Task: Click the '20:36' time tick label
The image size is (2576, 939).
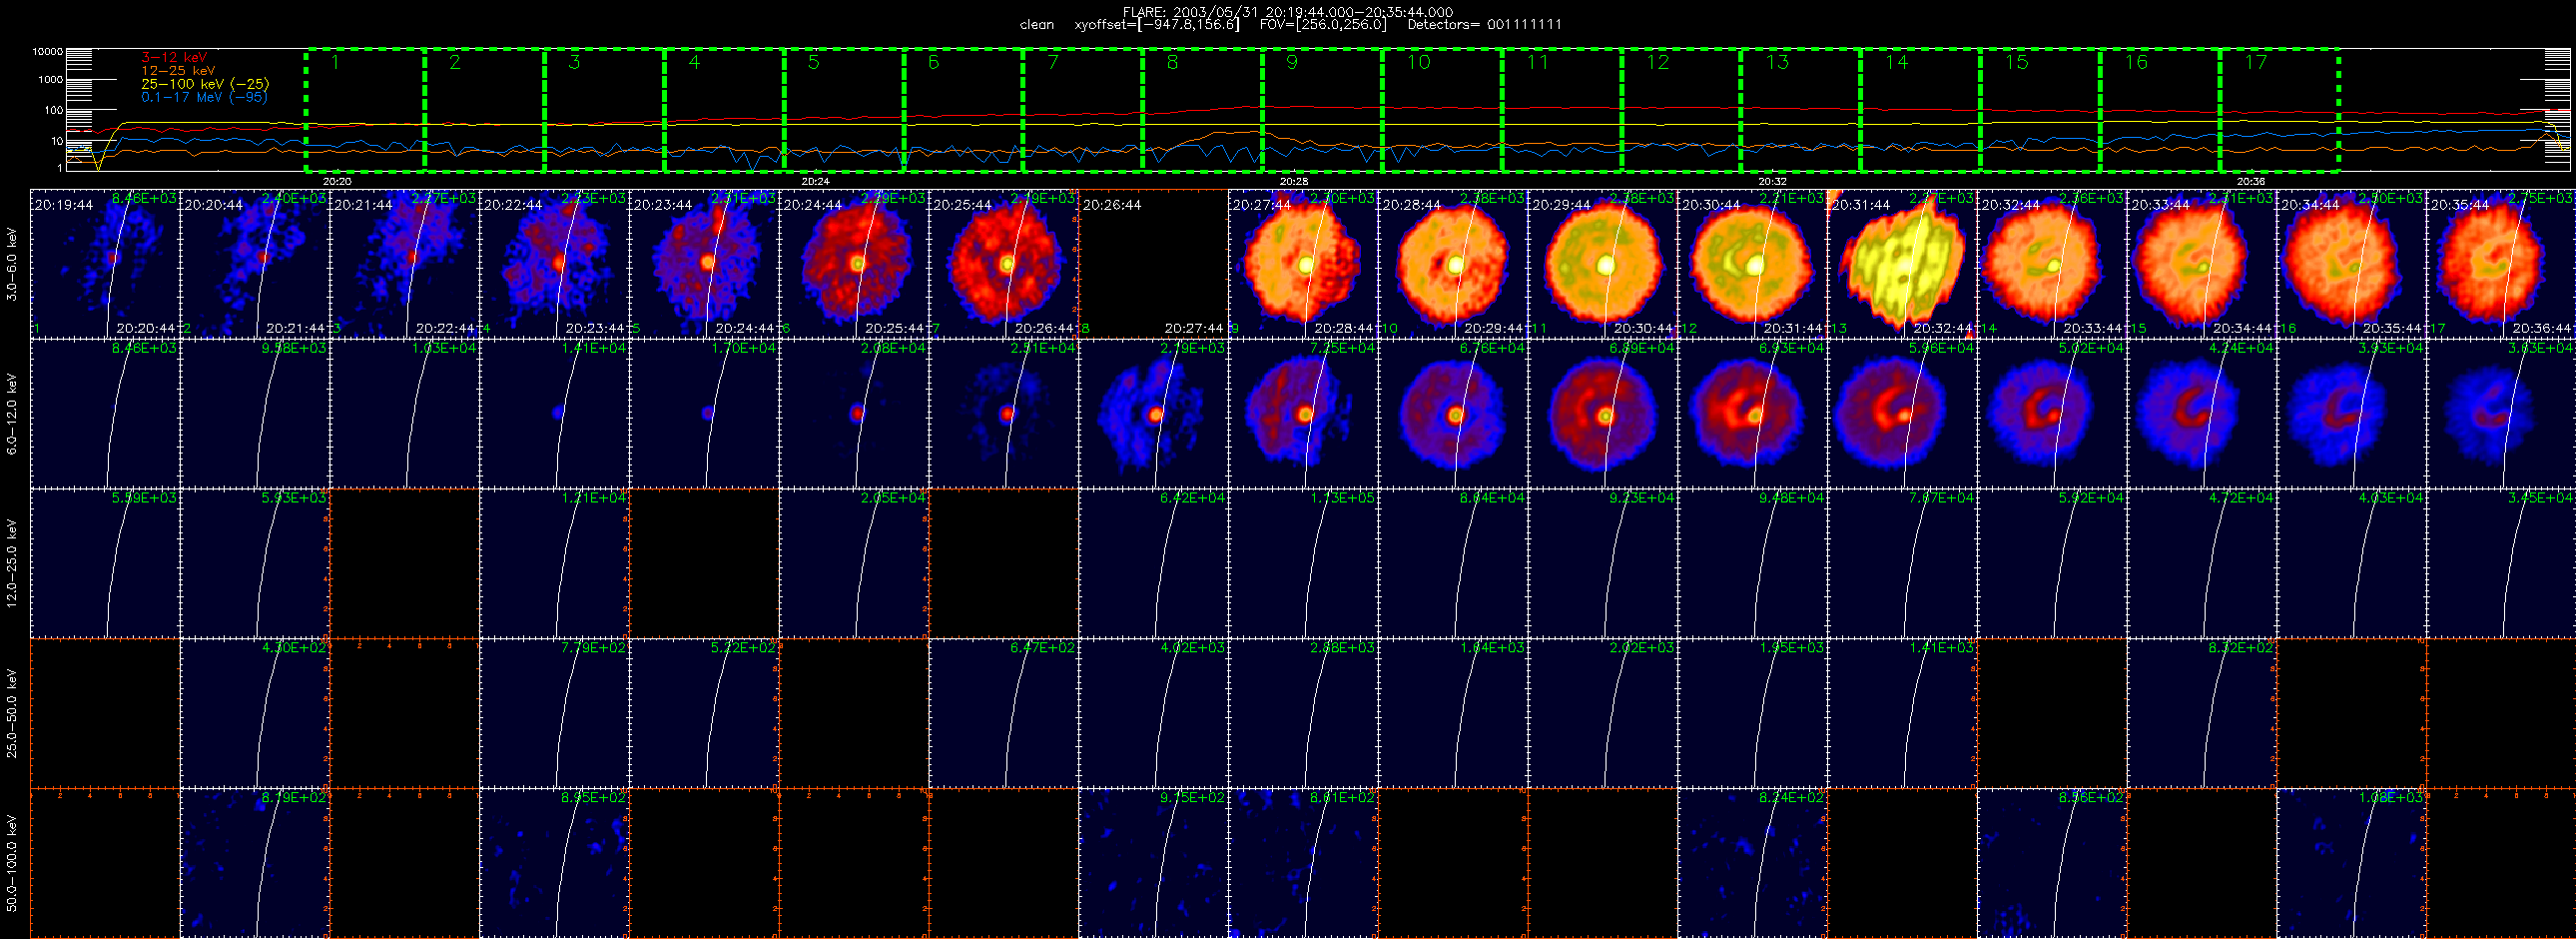Action: [2251, 182]
